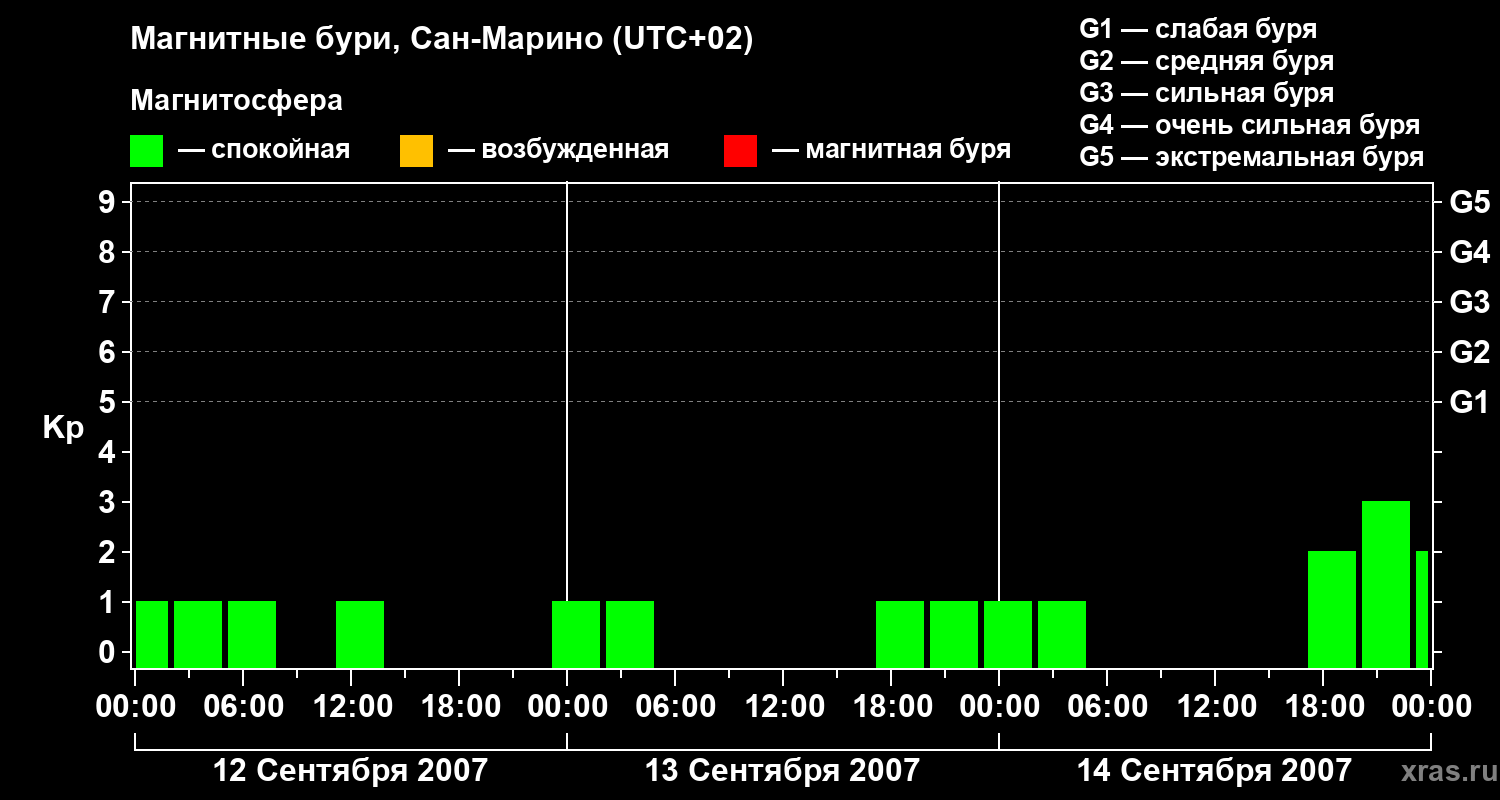Click the "Kp" axis title
Viewport: 1500px width, 800px height.
tap(63, 428)
